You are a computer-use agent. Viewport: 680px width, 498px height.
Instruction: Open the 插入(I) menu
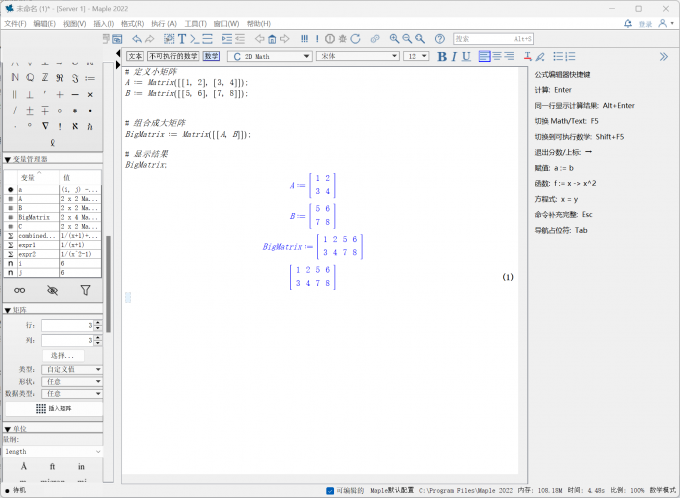click(x=104, y=24)
